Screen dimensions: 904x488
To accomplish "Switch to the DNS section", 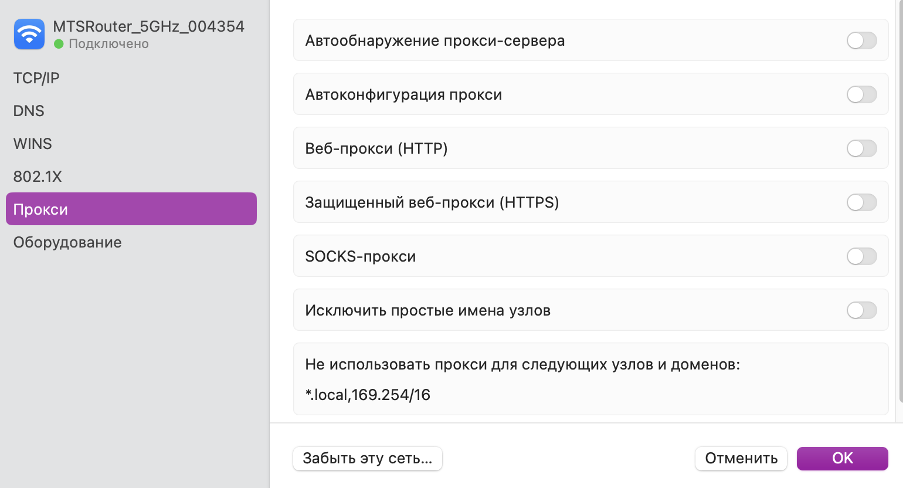I will point(131,111).
